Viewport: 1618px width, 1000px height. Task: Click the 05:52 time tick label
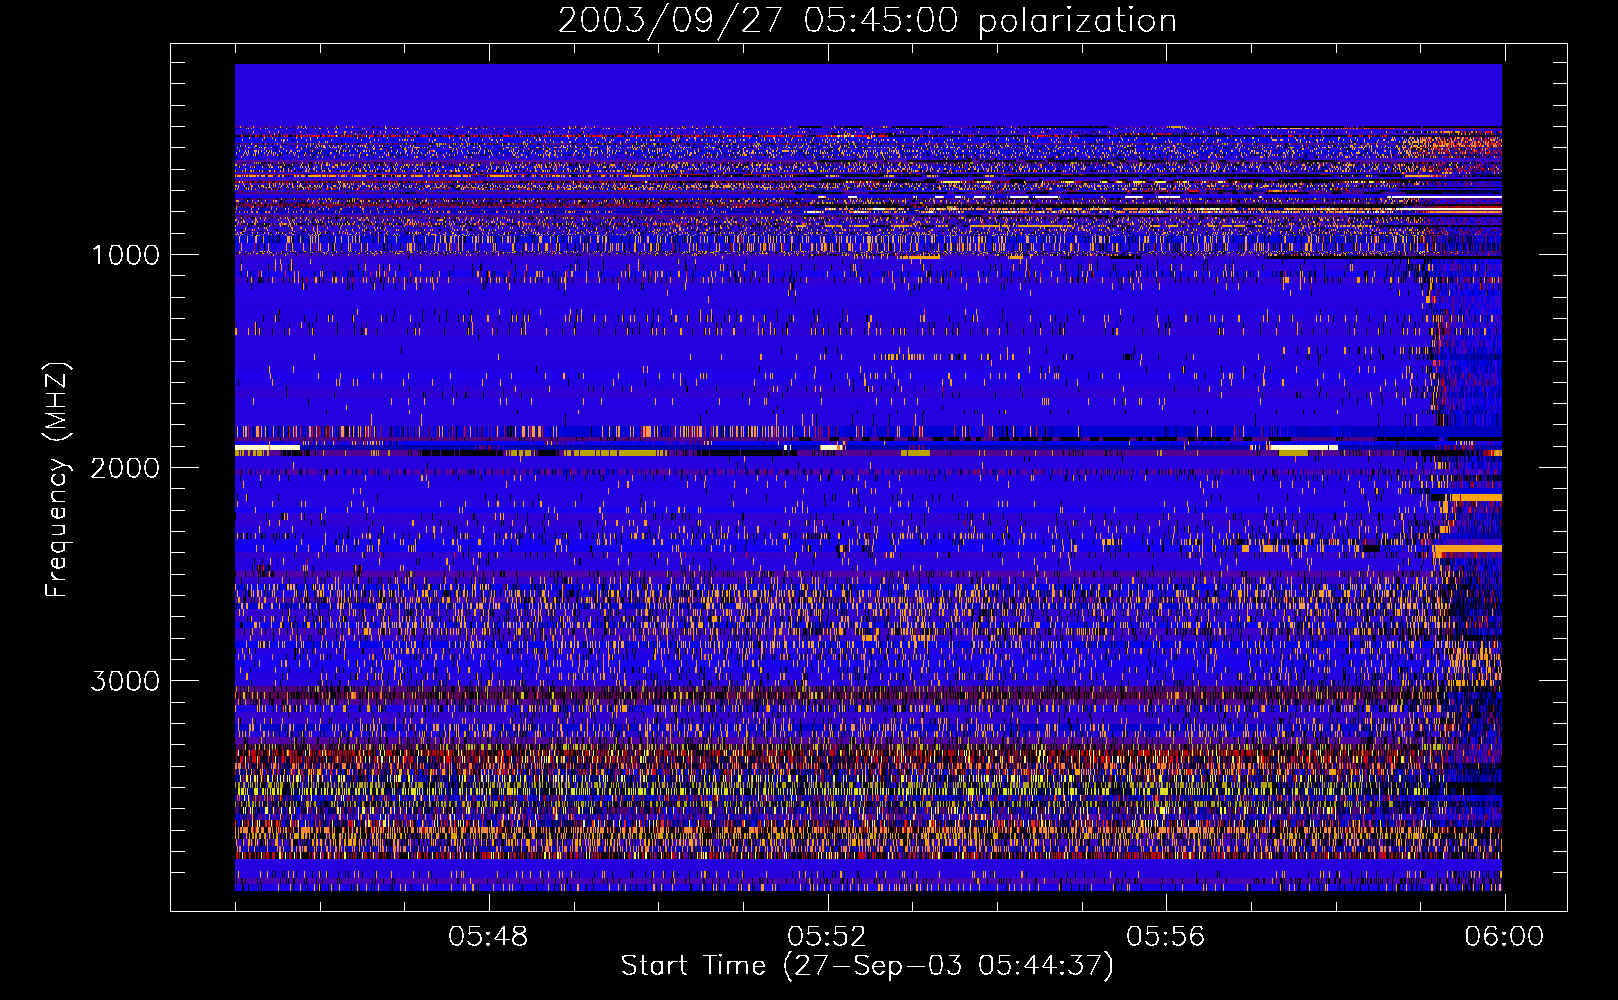827,937
